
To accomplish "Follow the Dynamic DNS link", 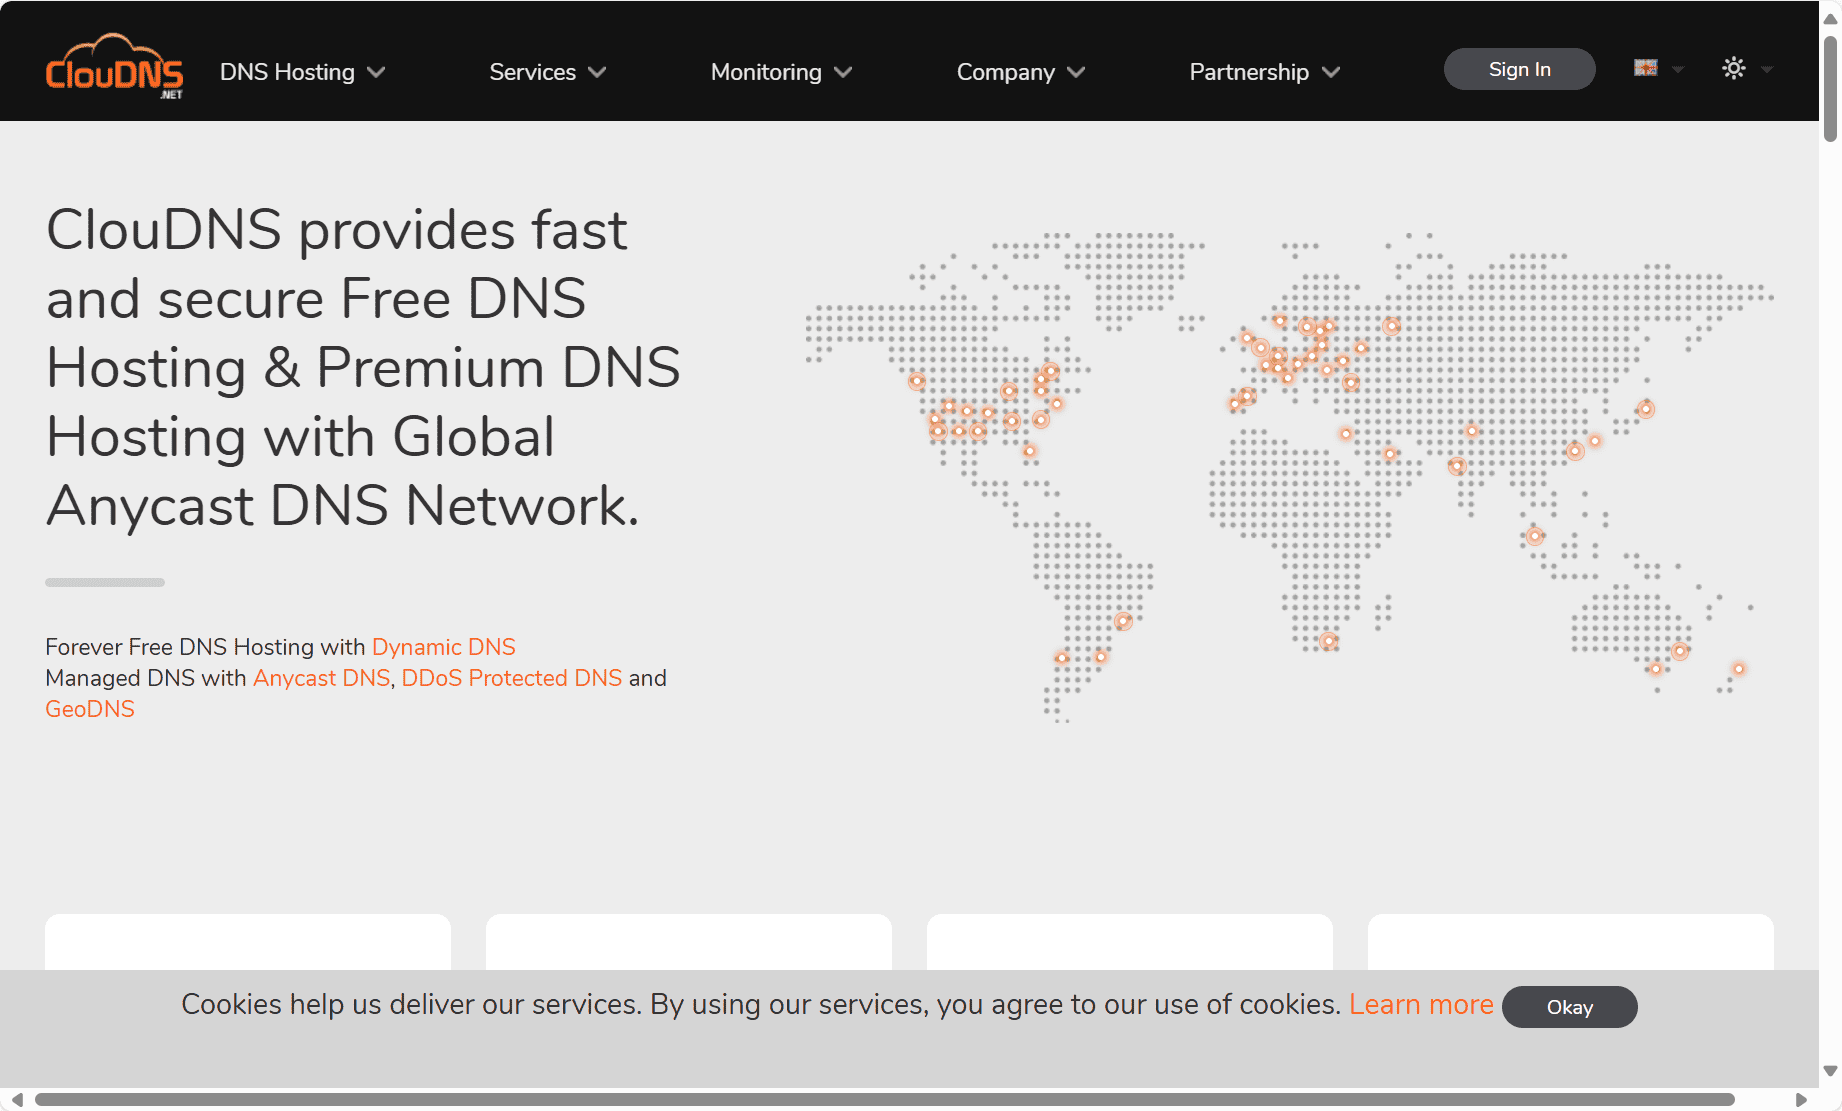I will (x=443, y=647).
